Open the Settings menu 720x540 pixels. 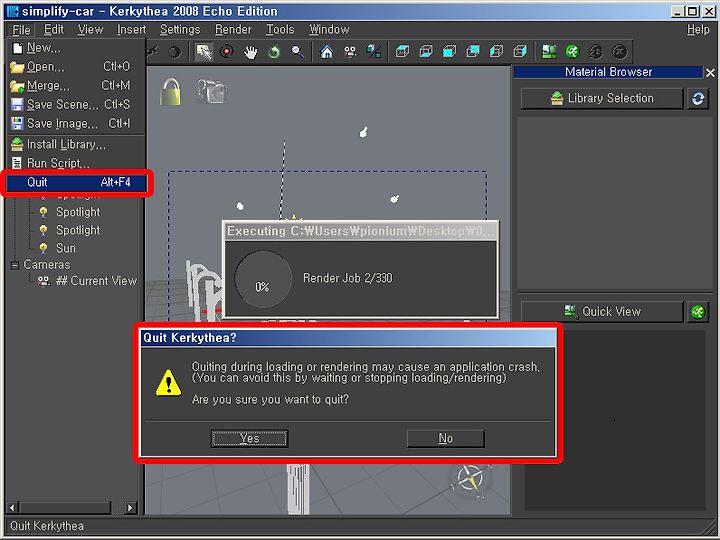pos(180,30)
